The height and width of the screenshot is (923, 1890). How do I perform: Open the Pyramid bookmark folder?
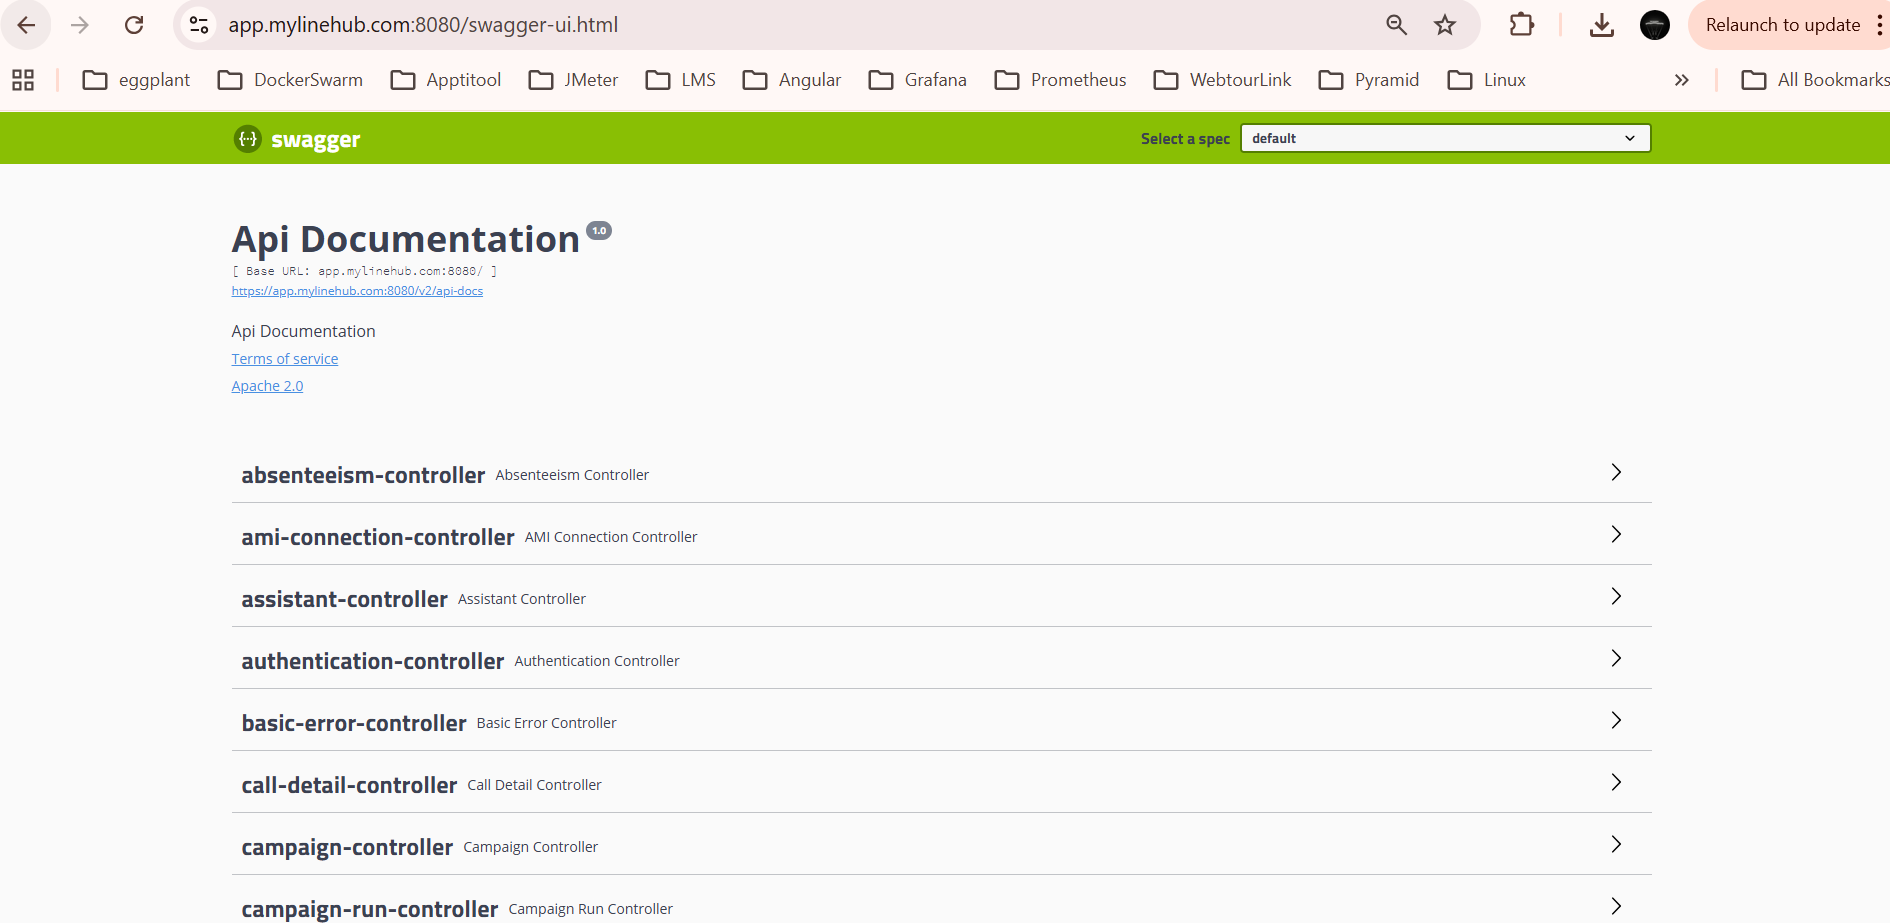(x=1369, y=80)
